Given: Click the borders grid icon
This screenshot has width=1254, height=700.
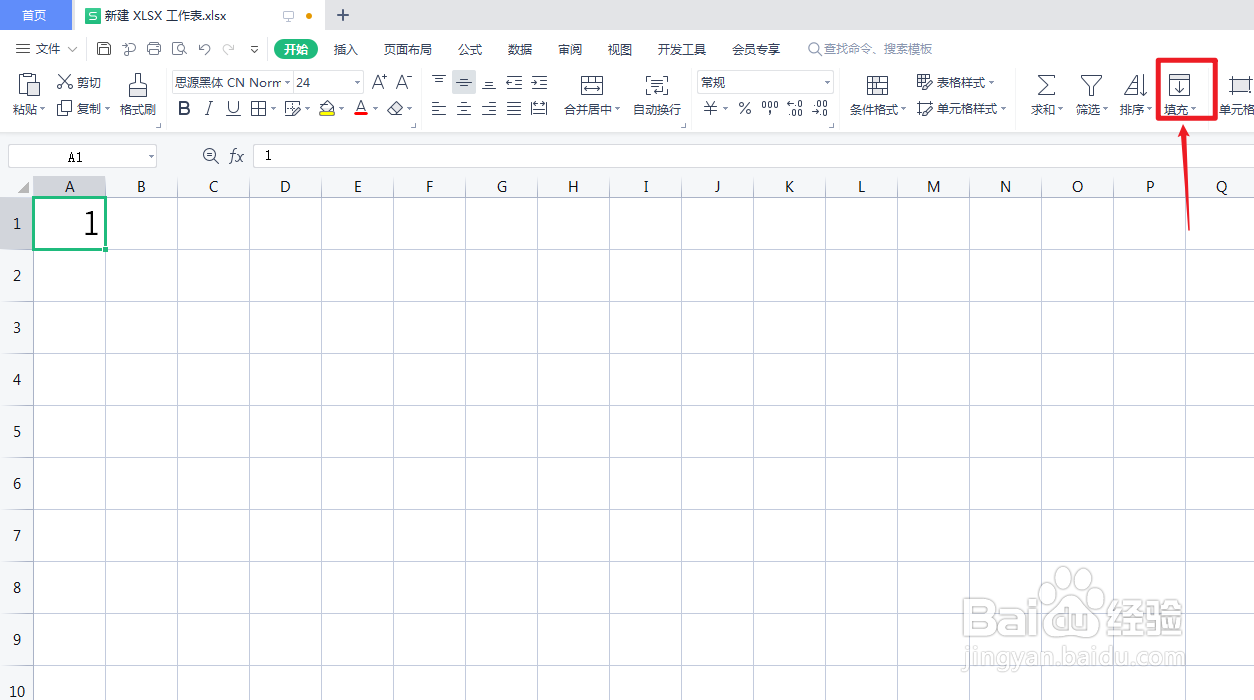Looking at the screenshot, I should 258,109.
